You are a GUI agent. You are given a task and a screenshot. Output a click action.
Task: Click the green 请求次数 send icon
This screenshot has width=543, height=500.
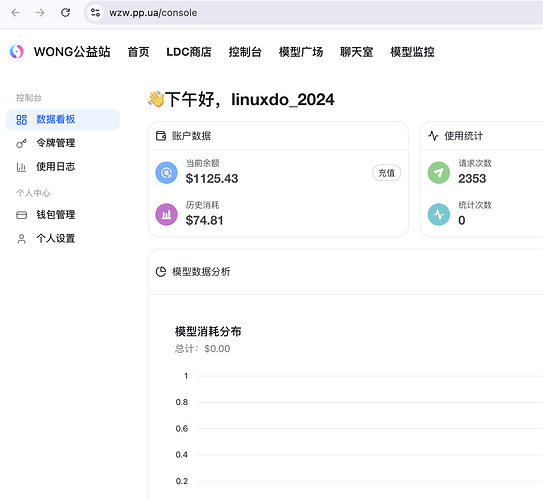click(439, 172)
